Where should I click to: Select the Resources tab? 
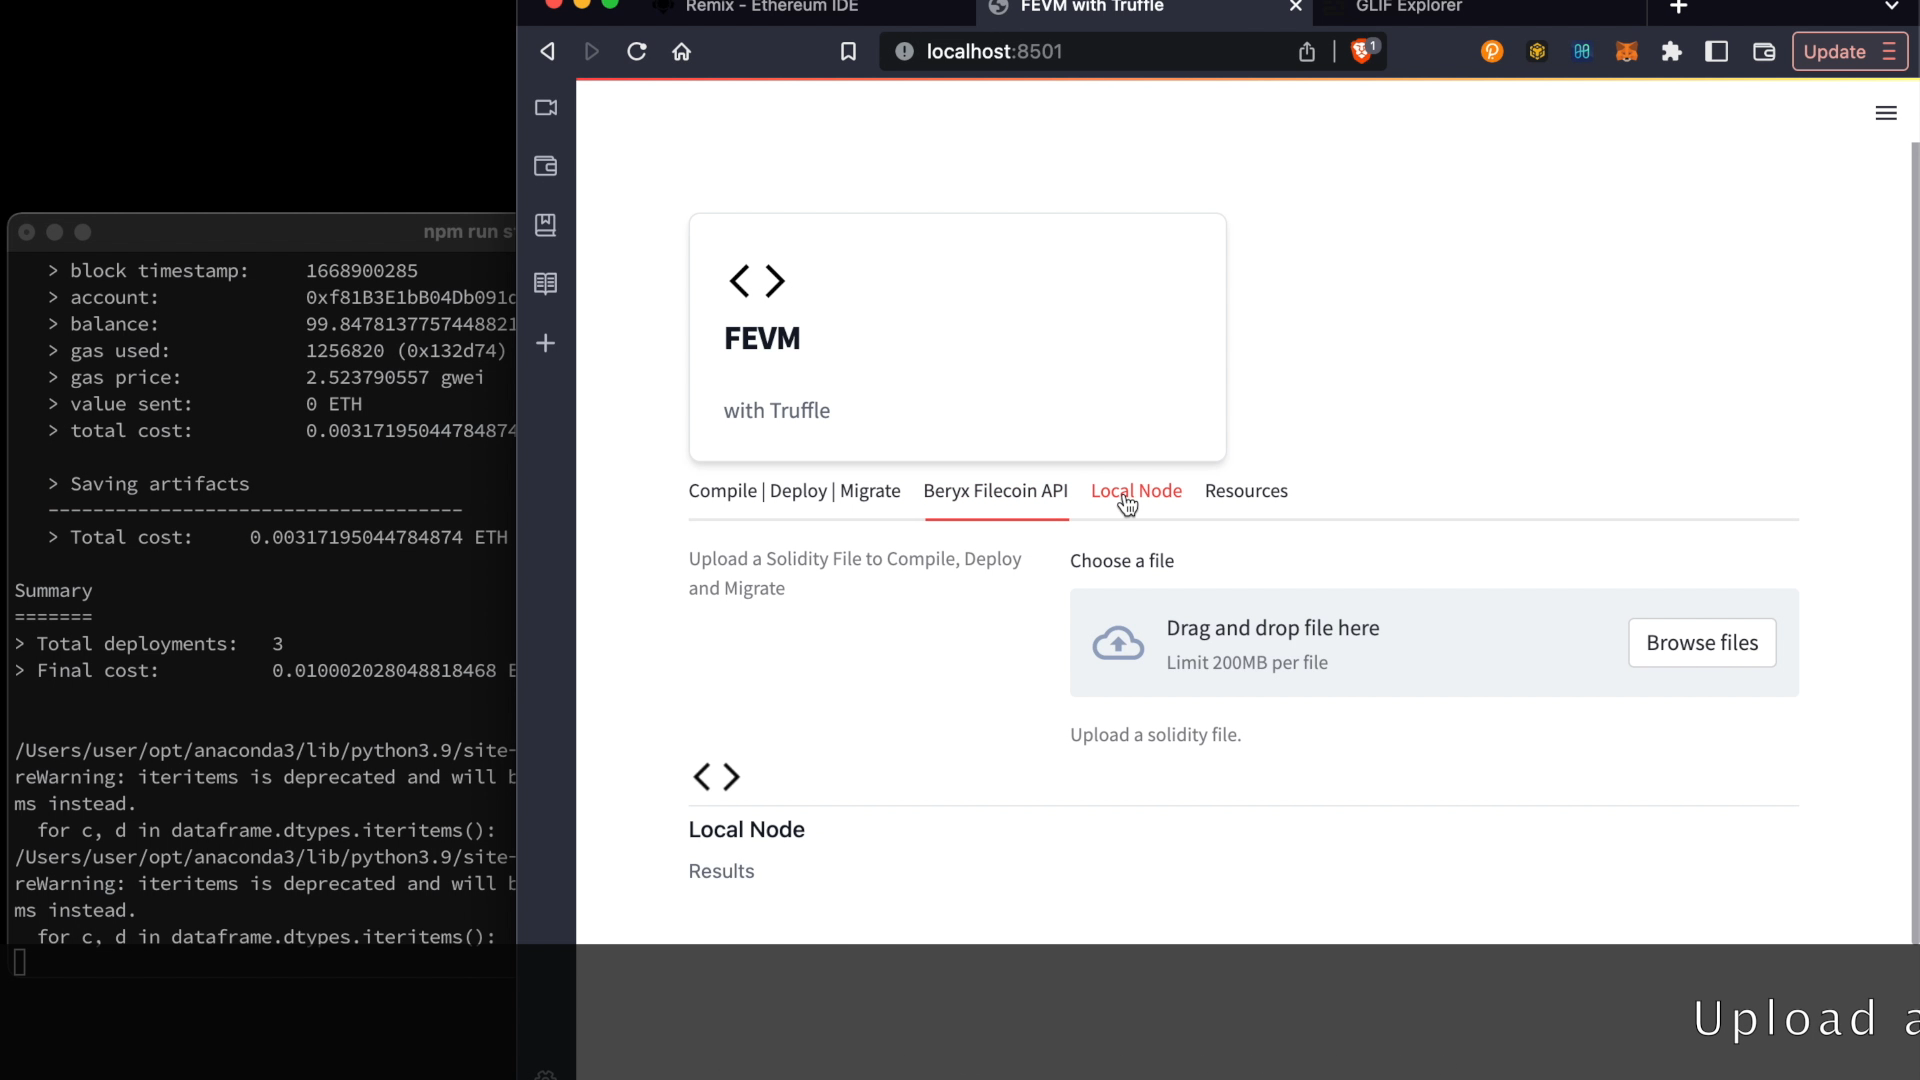click(1246, 491)
